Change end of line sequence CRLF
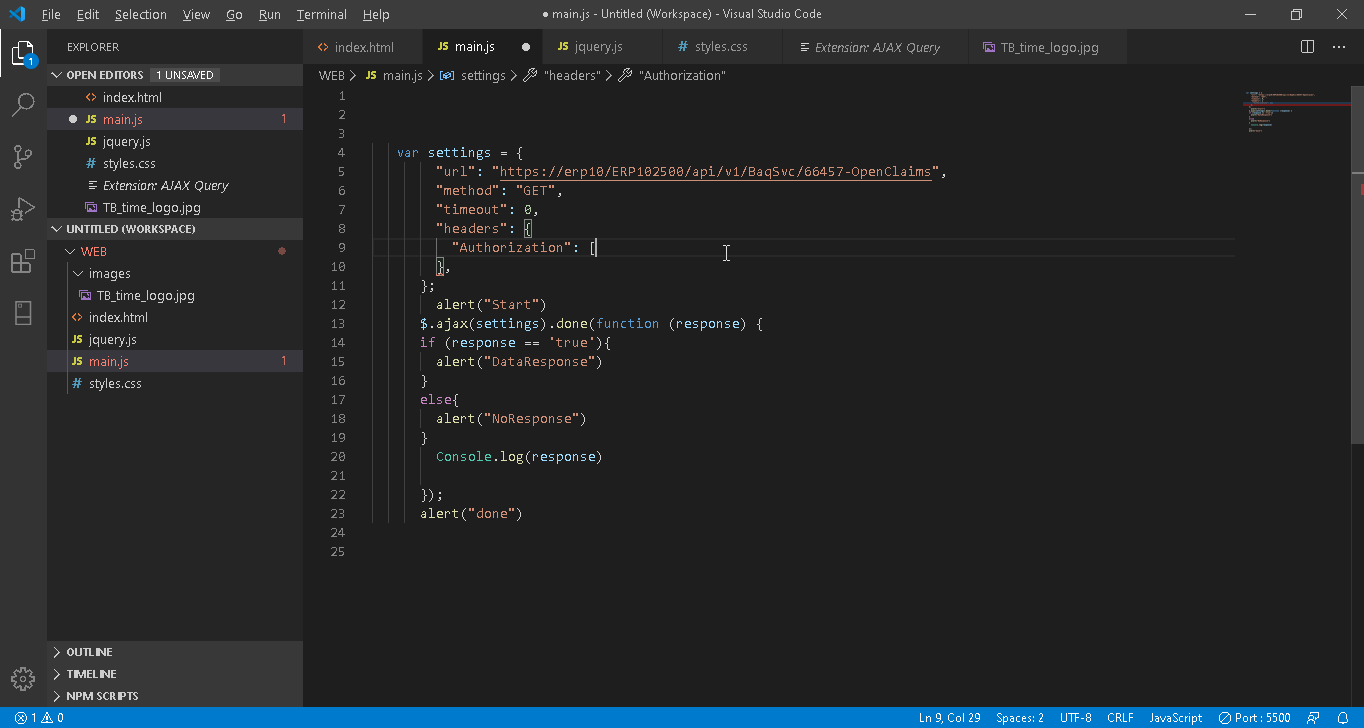Image resolution: width=1364 pixels, height=728 pixels. (x=1120, y=717)
